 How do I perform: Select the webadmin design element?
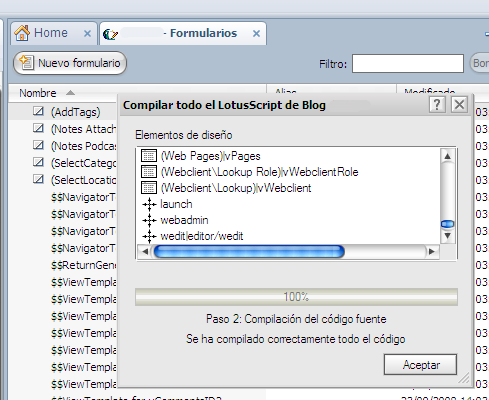click(184, 220)
